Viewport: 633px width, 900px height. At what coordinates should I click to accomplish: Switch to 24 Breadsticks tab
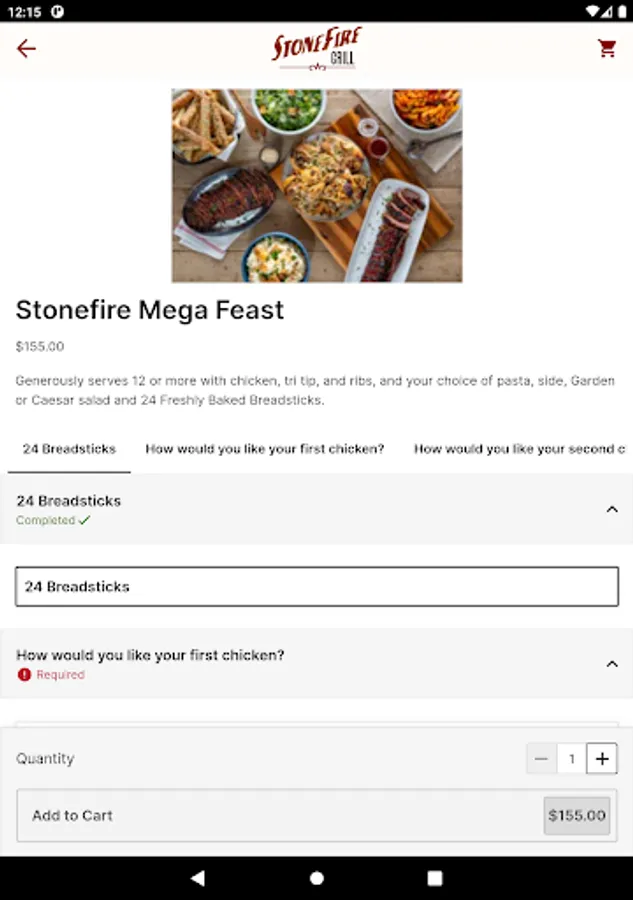point(69,449)
